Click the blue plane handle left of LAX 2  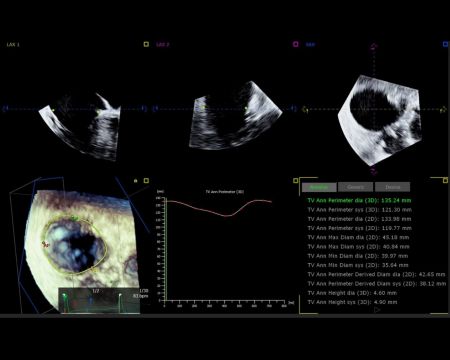155,109
